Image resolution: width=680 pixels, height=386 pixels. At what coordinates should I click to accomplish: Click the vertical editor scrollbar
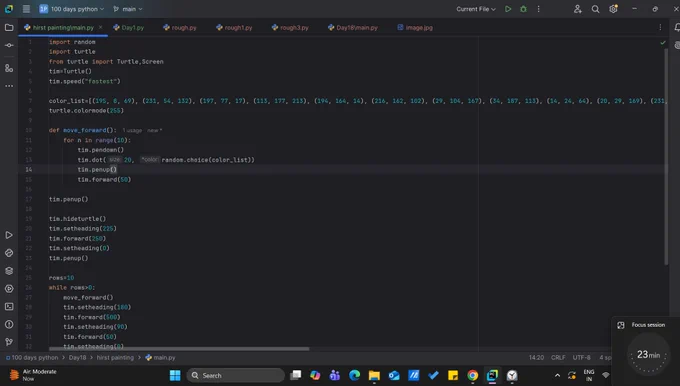point(666,156)
